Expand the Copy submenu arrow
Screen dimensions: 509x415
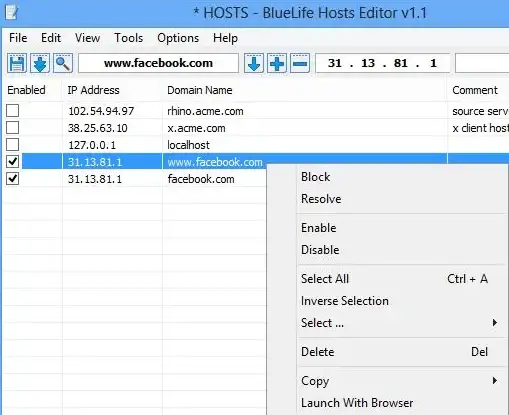click(x=495, y=381)
